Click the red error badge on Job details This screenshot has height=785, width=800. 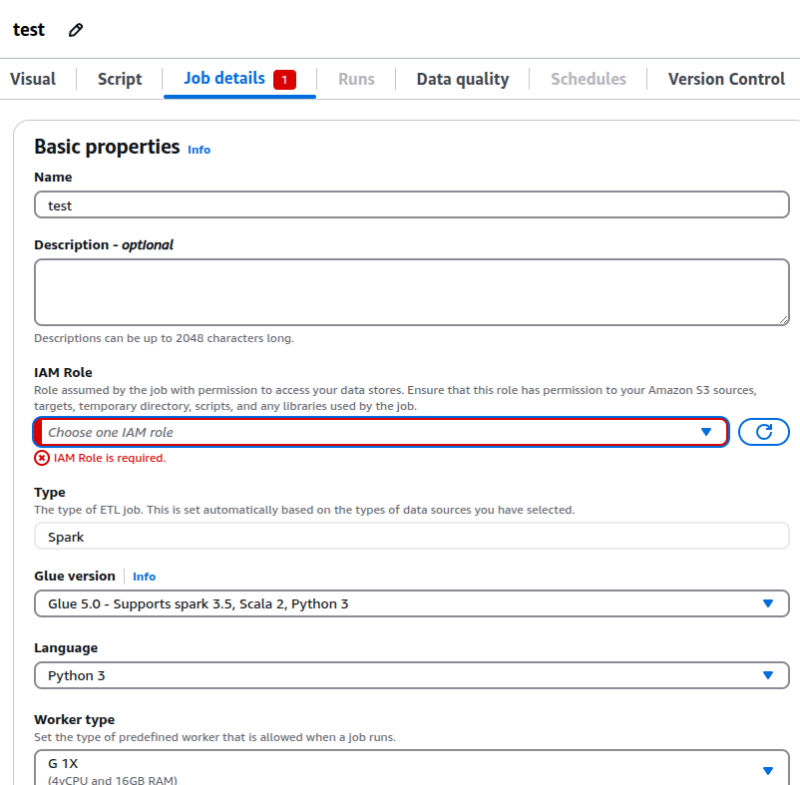click(x=284, y=79)
